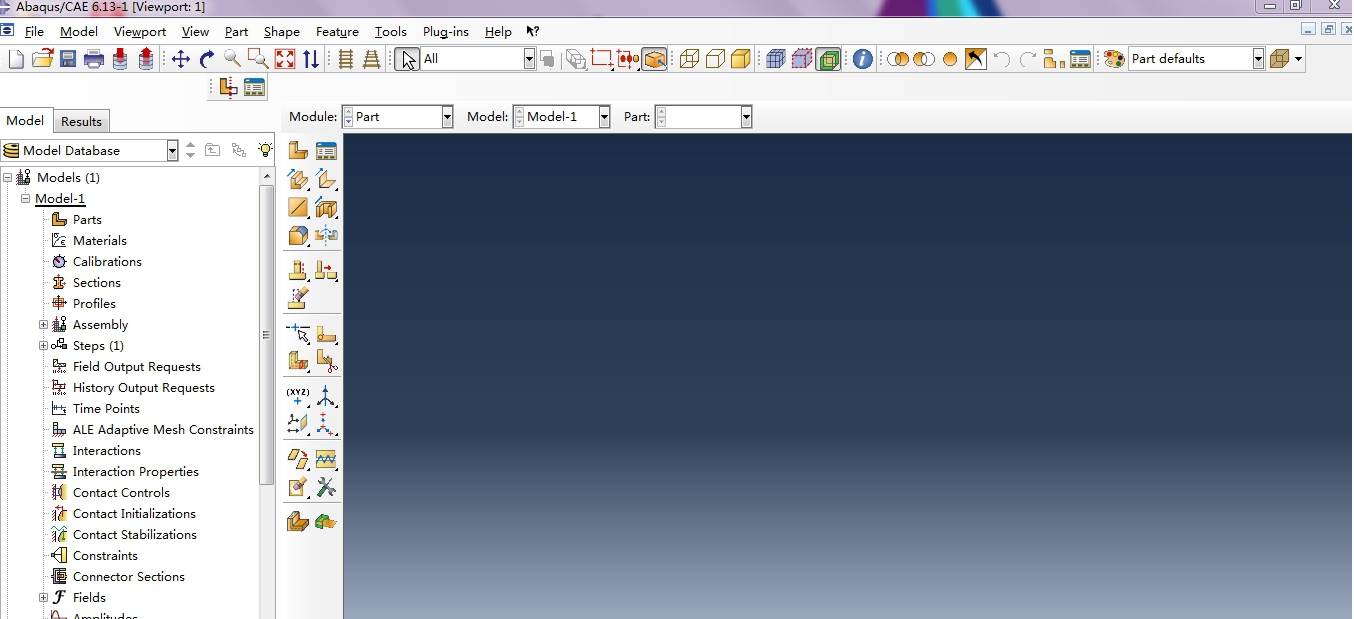Select the Rotate View tool
The width and height of the screenshot is (1354, 619).
207,59
